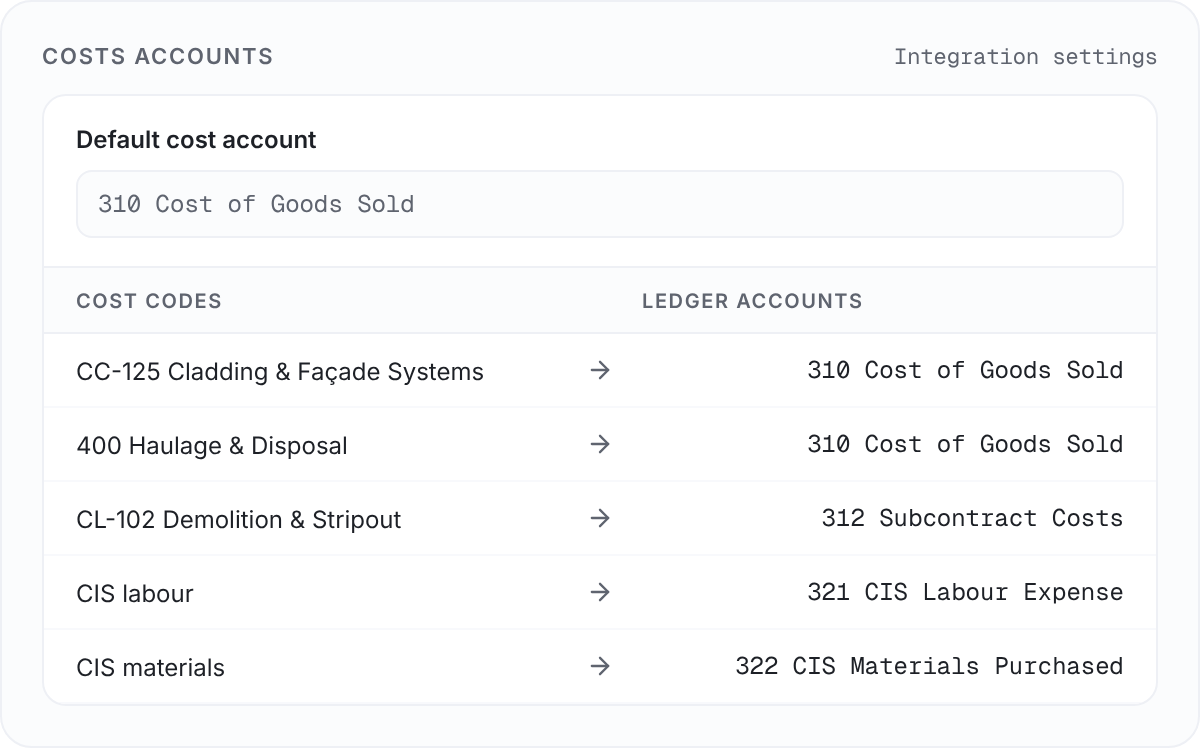Click the ledger account for Cladding & Façade Systems
This screenshot has width=1200, height=748.
(x=965, y=370)
